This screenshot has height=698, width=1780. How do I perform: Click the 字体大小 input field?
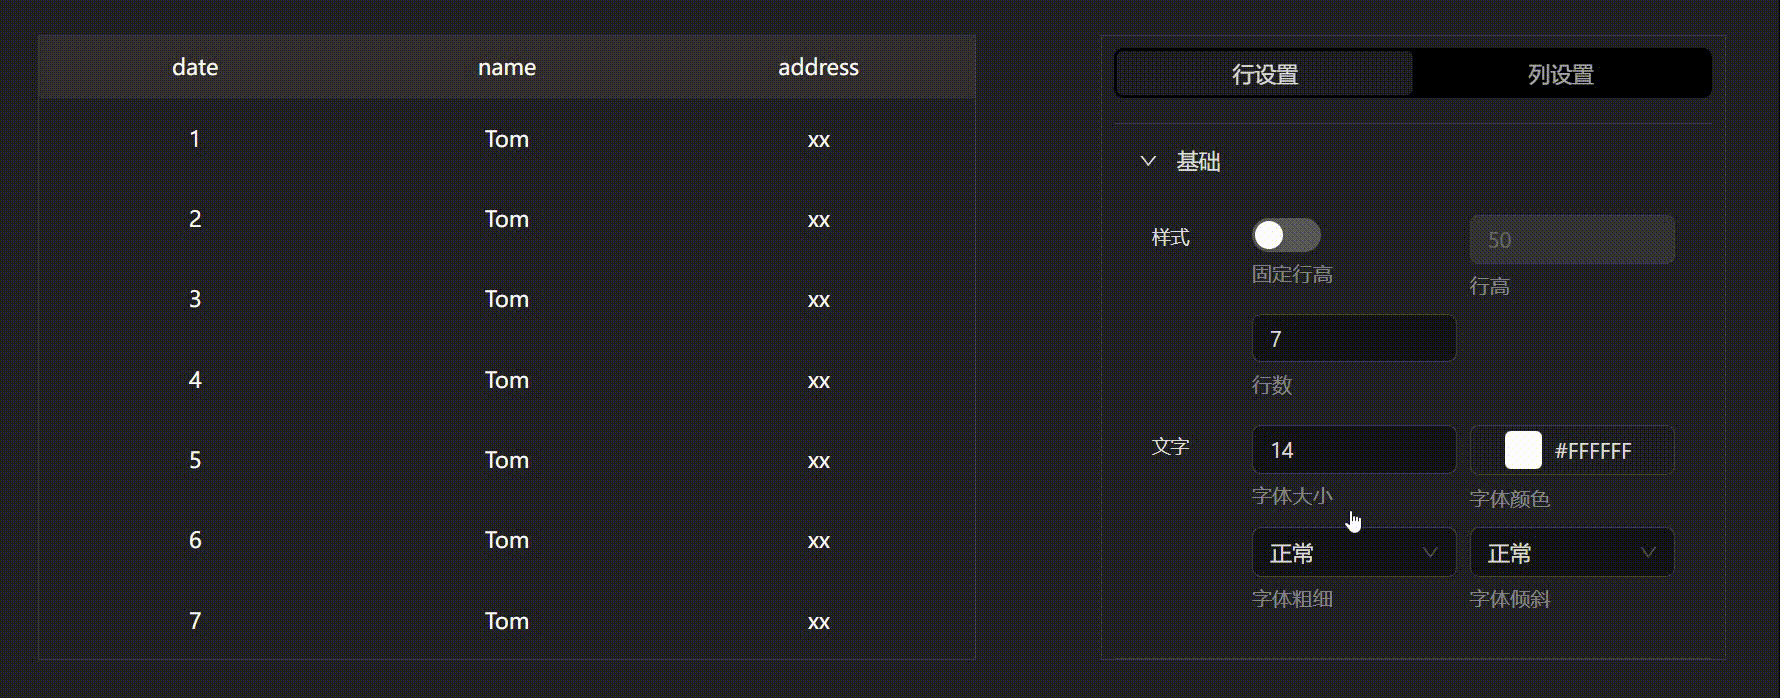[1353, 450]
